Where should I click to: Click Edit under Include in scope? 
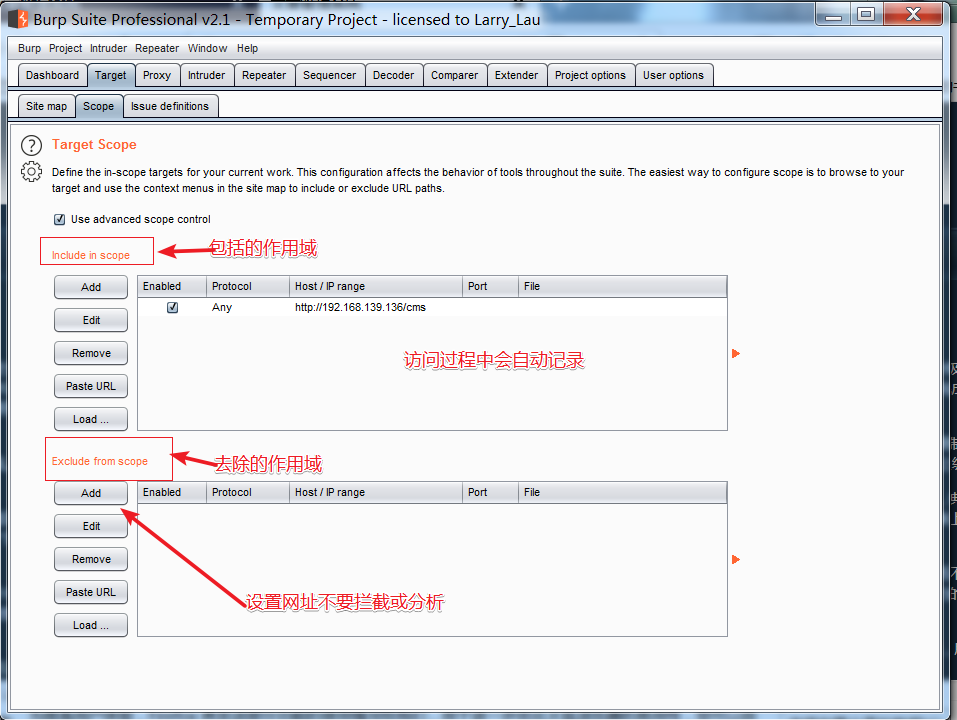(91, 320)
